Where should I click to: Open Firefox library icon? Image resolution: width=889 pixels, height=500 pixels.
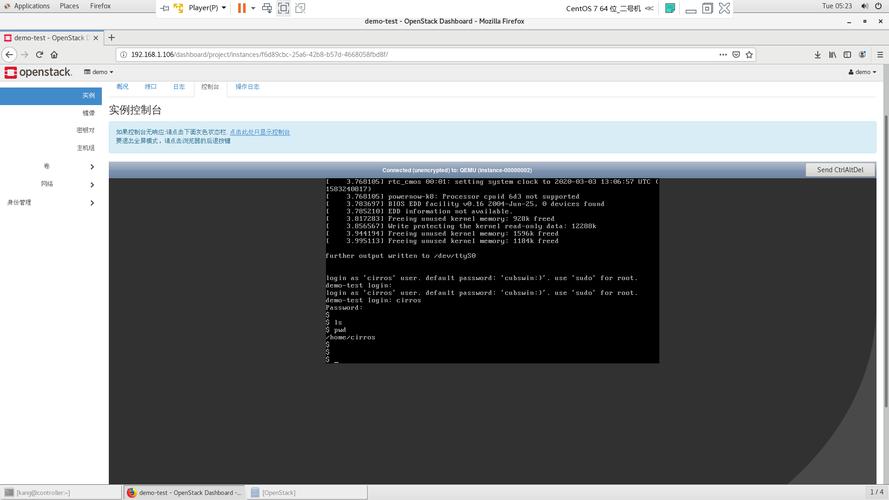click(x=832, y=54)
